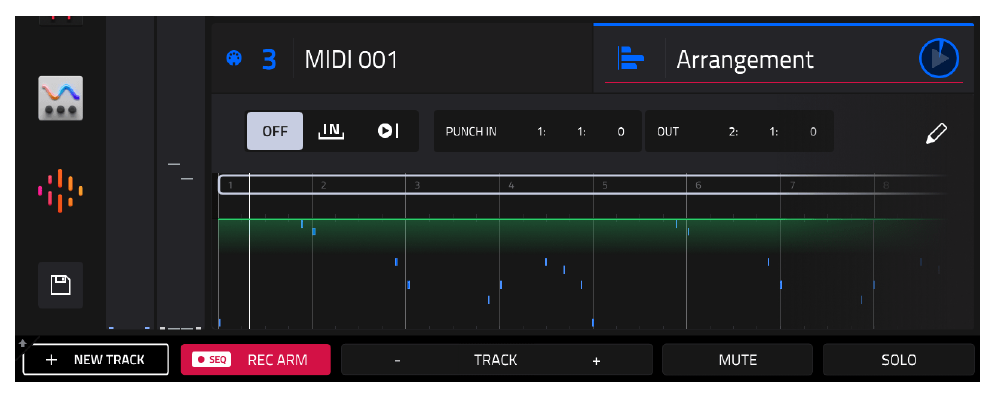Image resolution: width=996 pixels, height=398 pixels.
Task: Click NEW TRACK button
Action: click(96, 359)
